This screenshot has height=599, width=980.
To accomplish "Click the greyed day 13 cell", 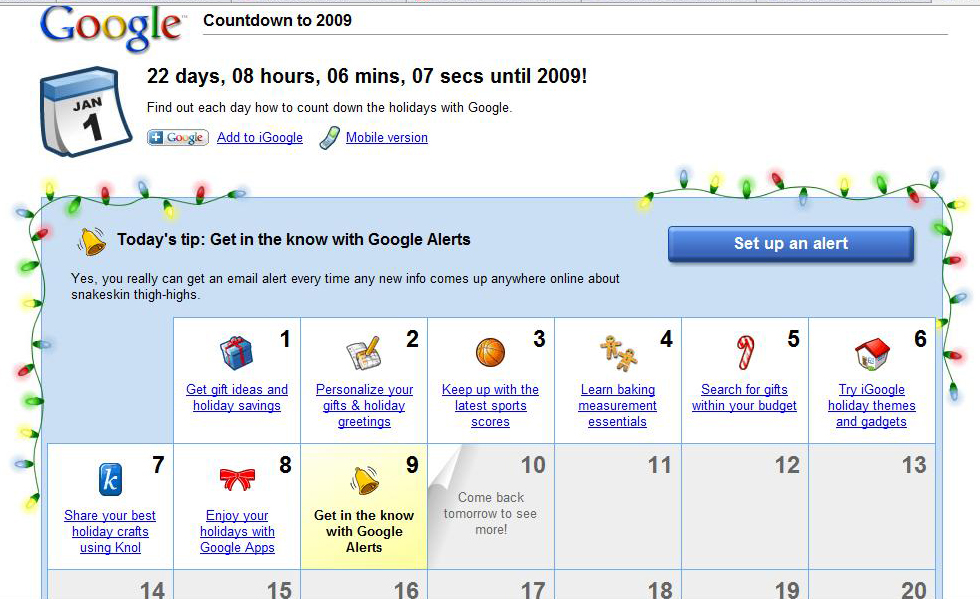I will pyautogui.click(x=872, y=506).
